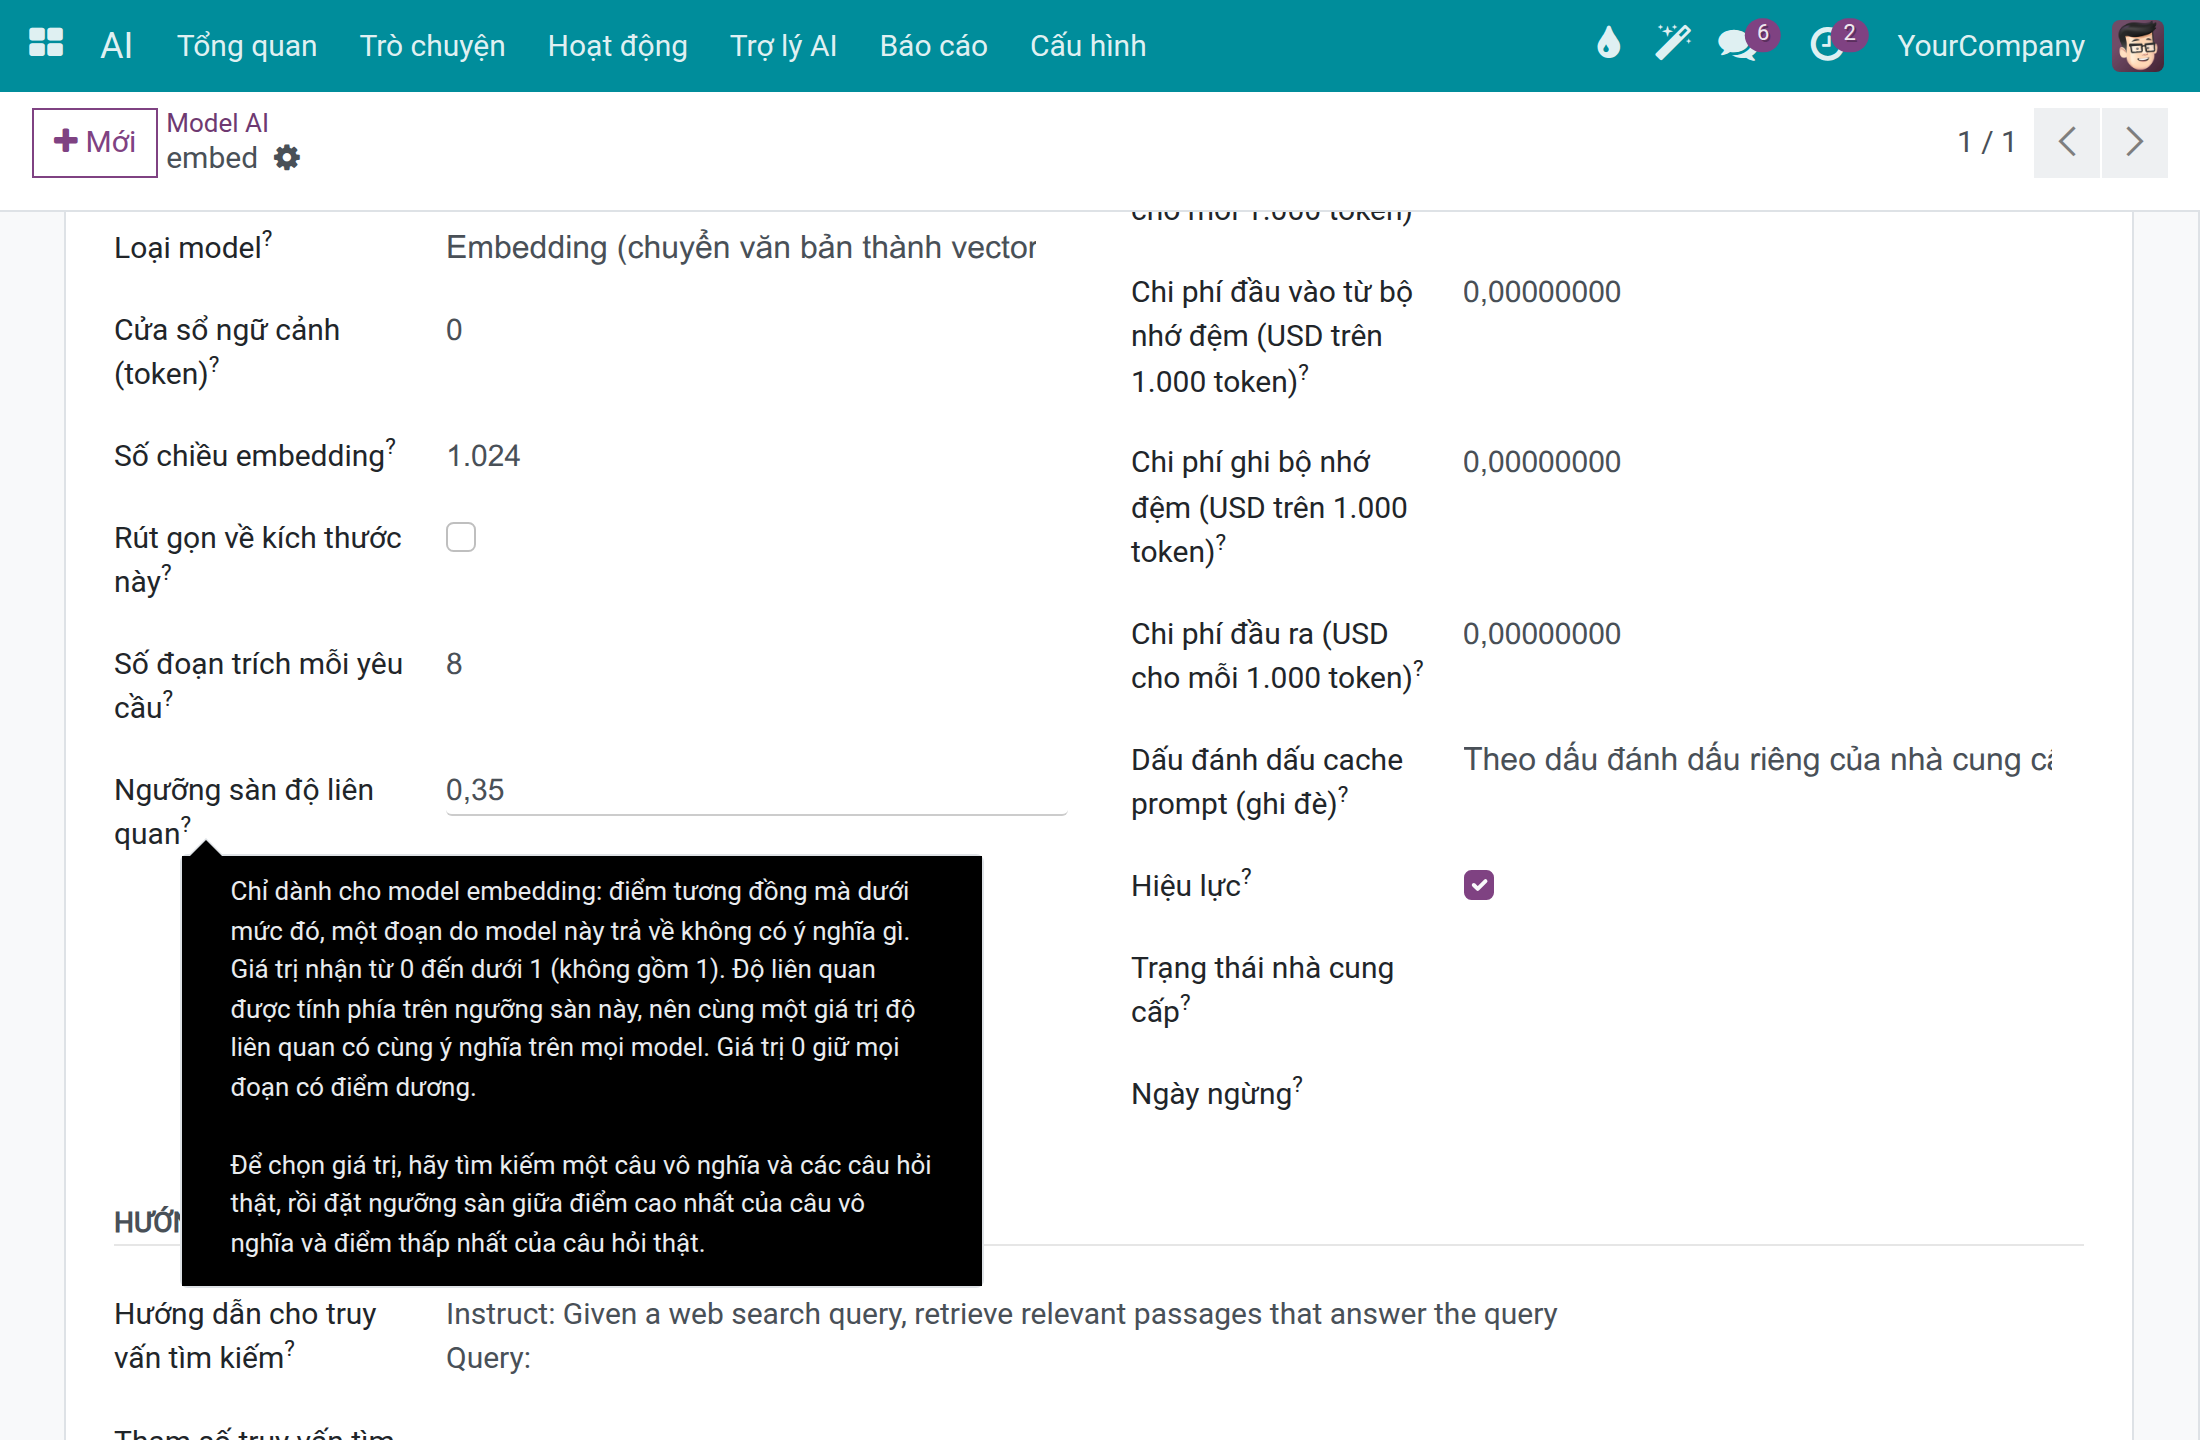2200x1440 pixels.
Task: Go to the next record arrow
Action: (x=2134, y=142)
